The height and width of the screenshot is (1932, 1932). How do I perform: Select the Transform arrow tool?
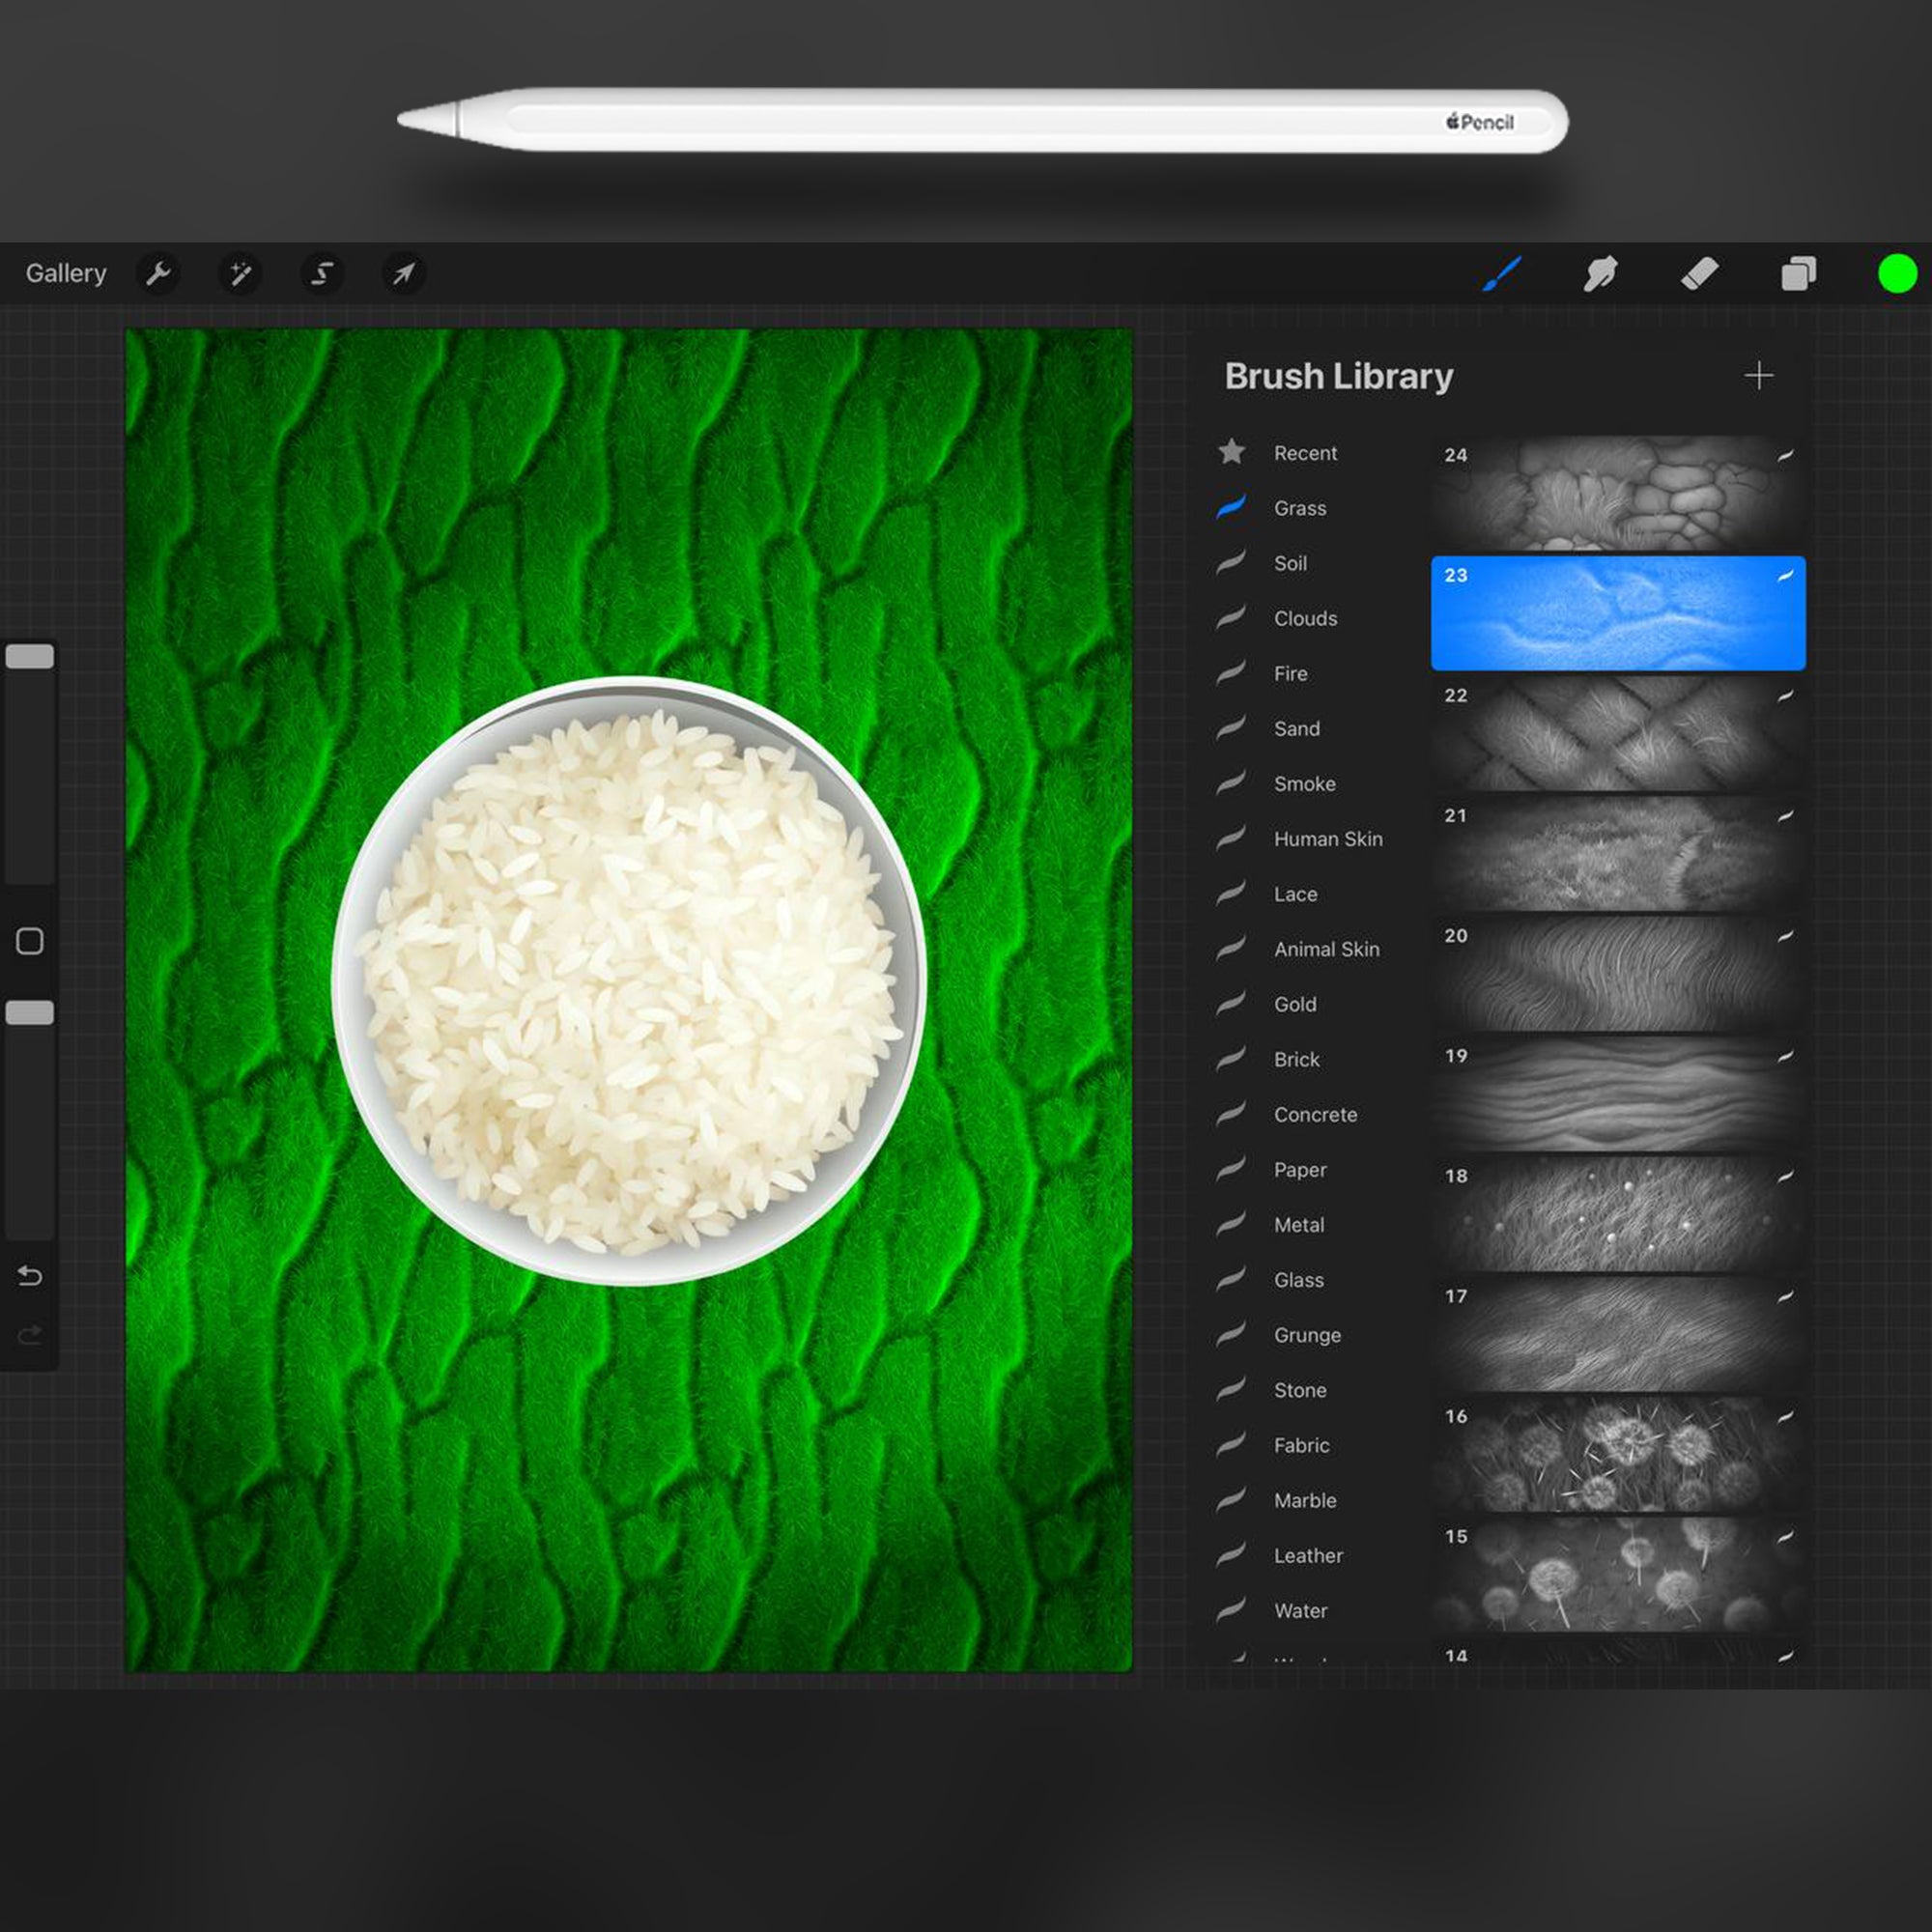402,274
